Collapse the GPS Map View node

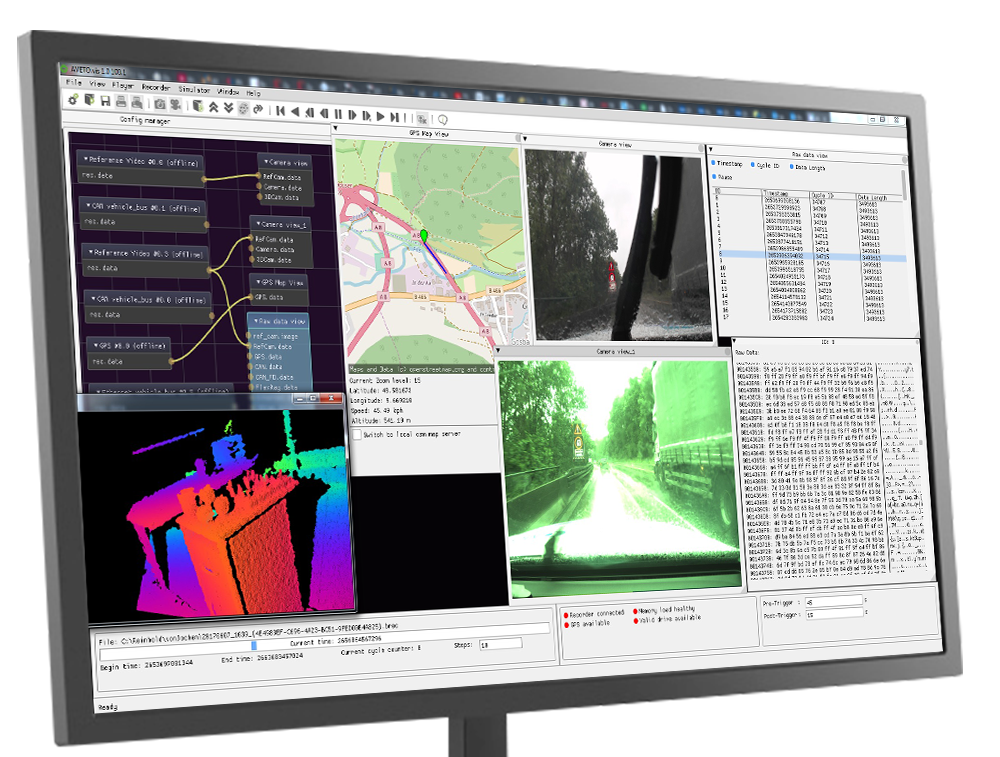[258, 282]
